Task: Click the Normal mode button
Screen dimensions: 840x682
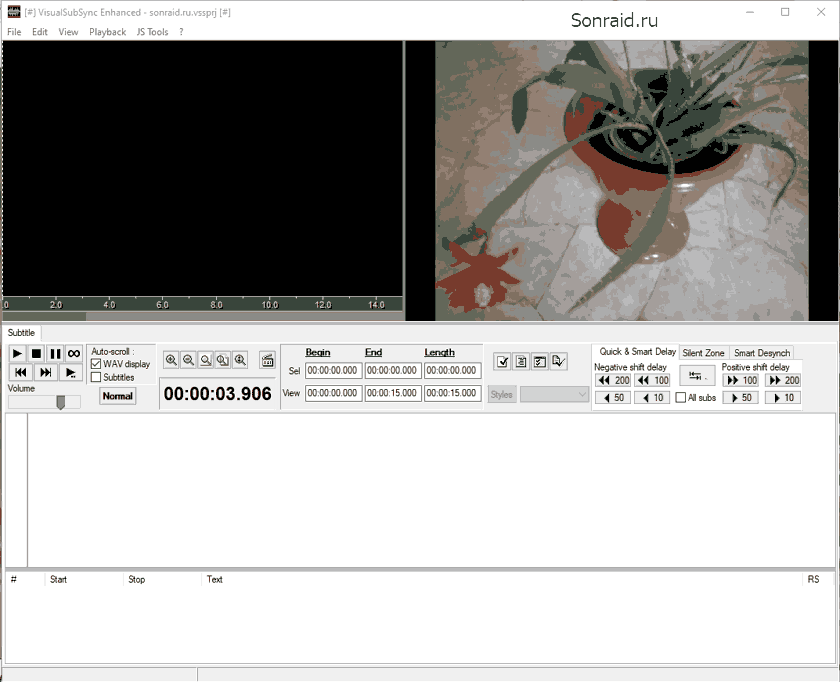Action: point(117,396)
